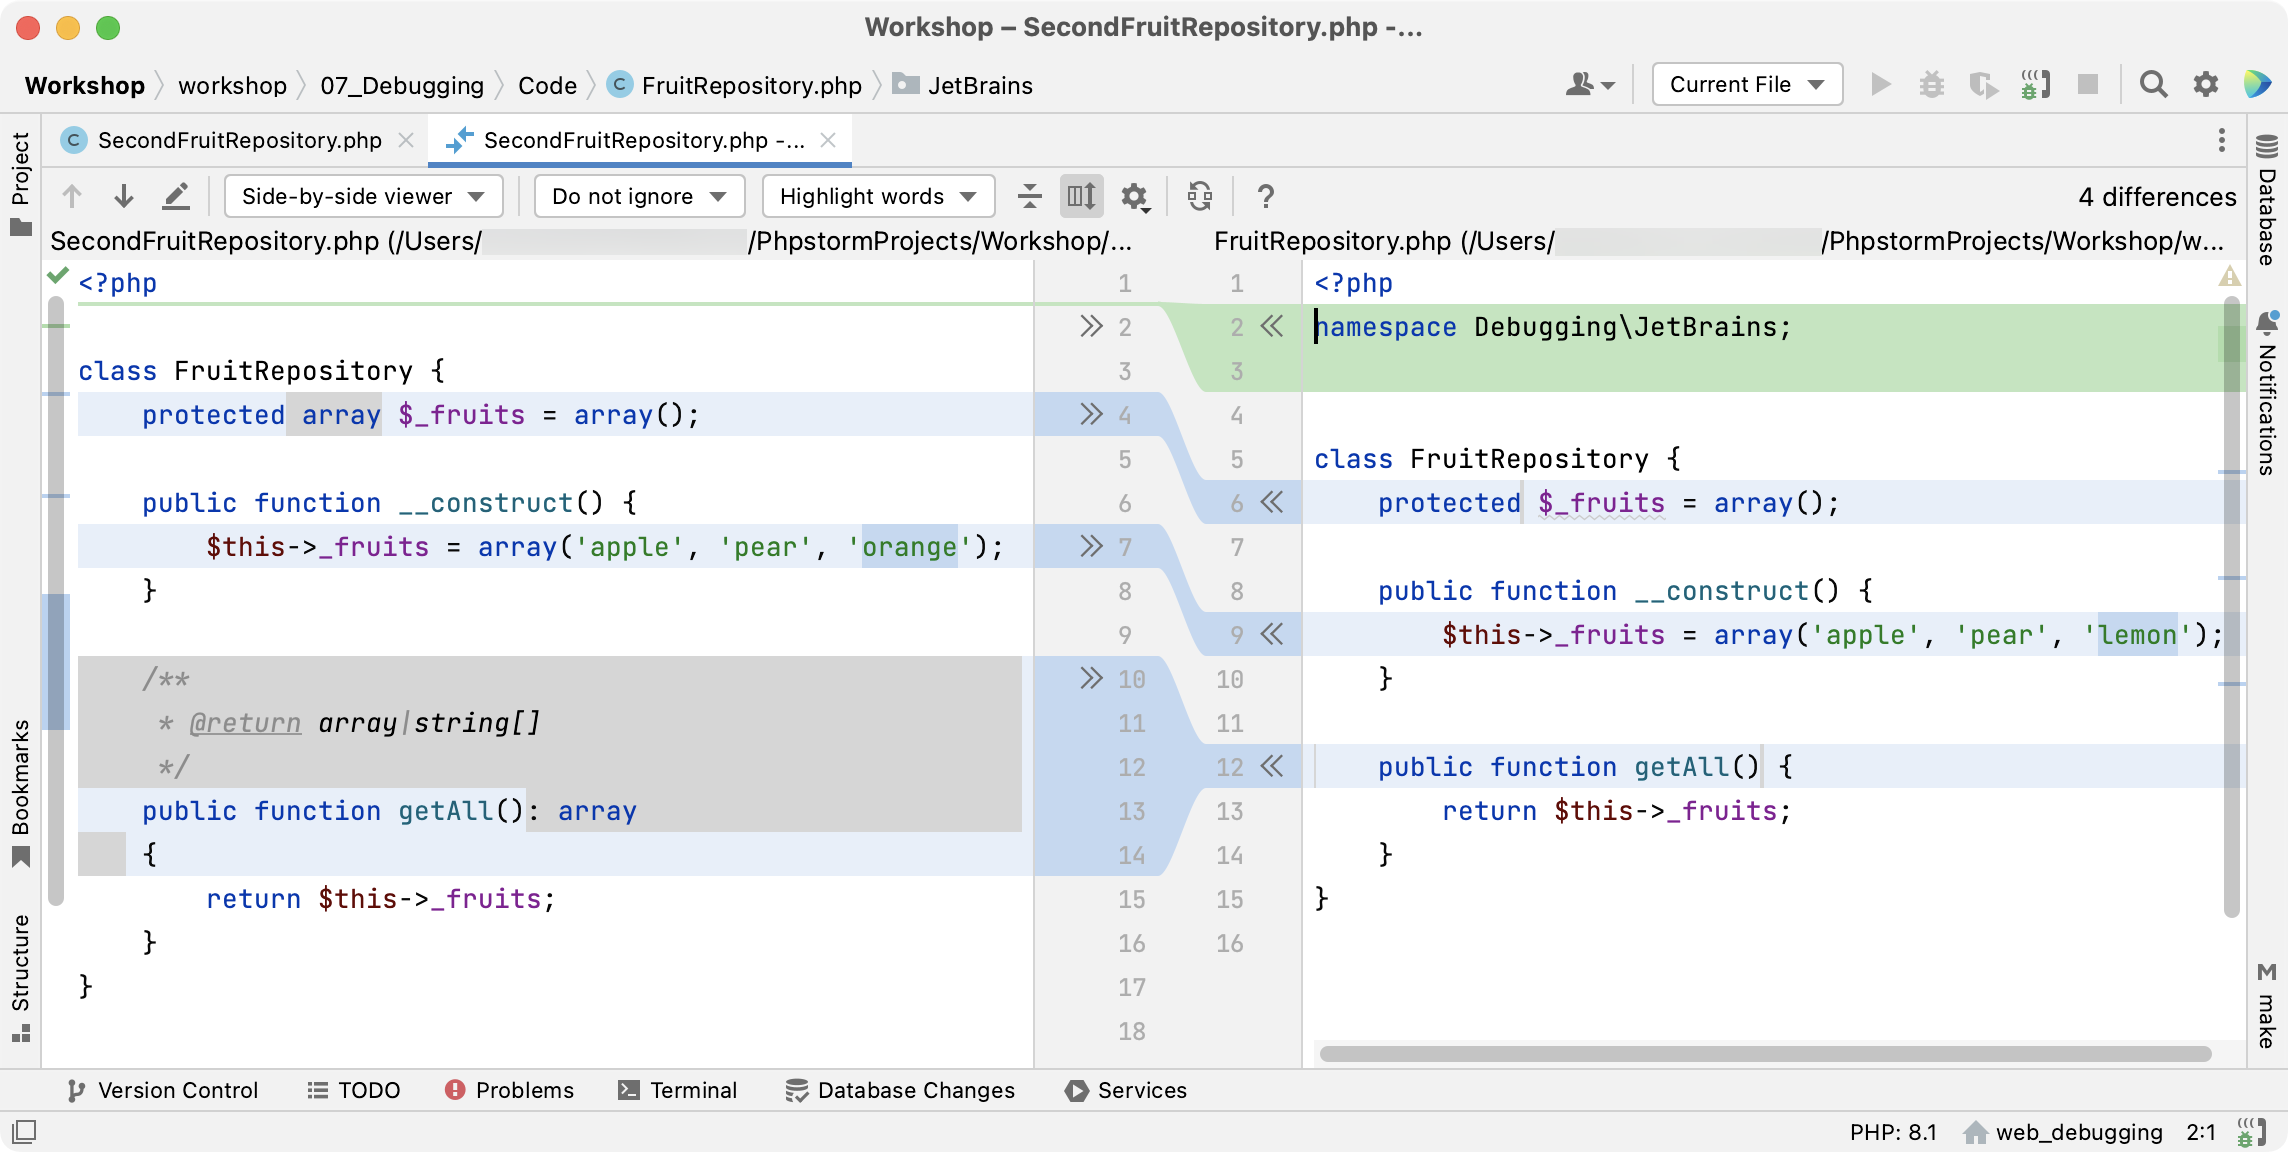Click the help question mark button
This screenshot has width=2288, height=1152.
click(x=1264, y=195)
